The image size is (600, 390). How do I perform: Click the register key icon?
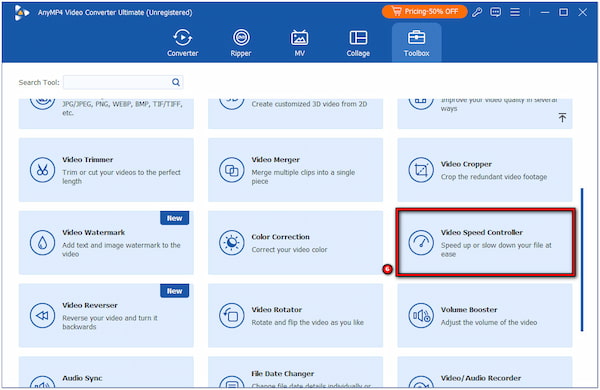[x=477, y=12]
